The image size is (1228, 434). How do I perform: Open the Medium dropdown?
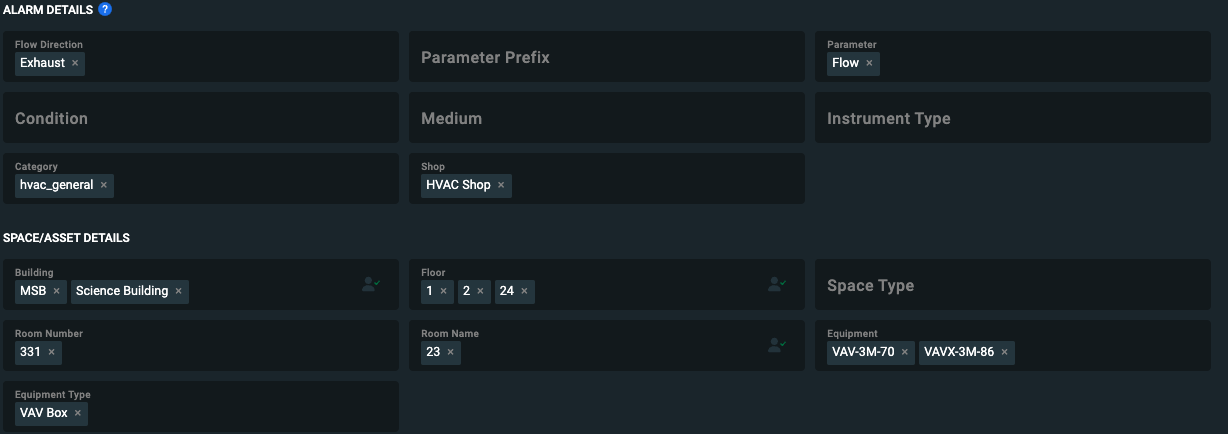pyautogui.click(x=606, y=118)
